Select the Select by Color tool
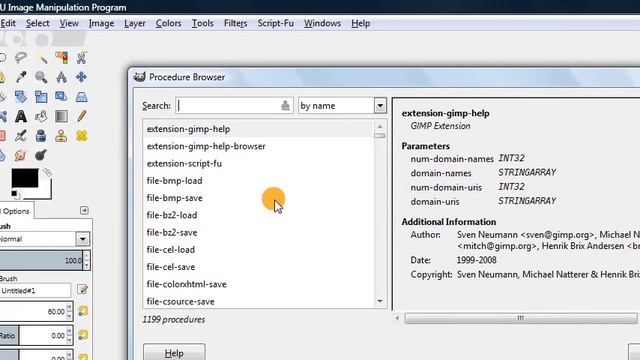Screen dimensions: 640x360 [61, 58]
